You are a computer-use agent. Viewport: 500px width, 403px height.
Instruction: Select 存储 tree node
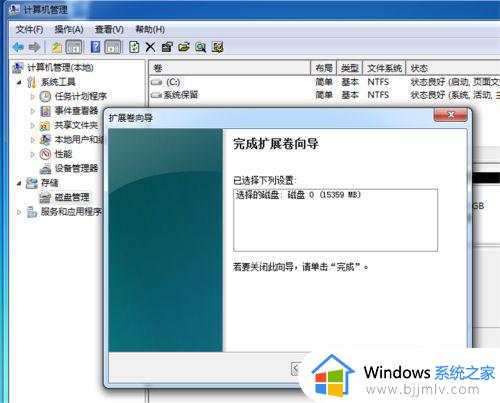click(x=49, y=183)
